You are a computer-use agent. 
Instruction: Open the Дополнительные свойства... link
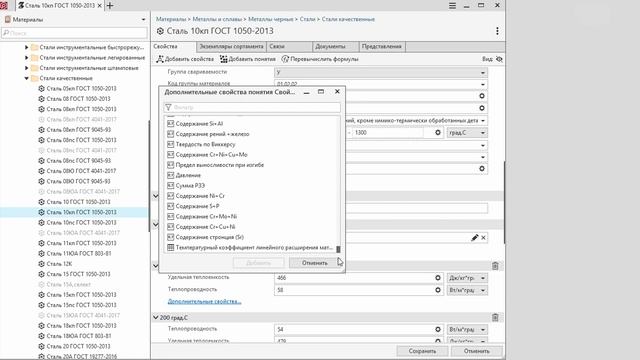click(204, 302)
